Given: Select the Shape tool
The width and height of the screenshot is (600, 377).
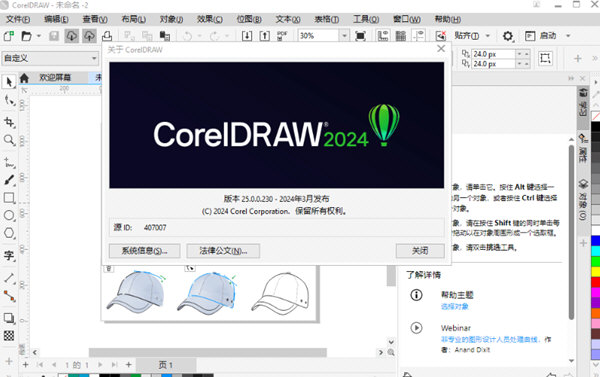Looking at the screenshot, I should pyautogui.click(x=9, y=100).
